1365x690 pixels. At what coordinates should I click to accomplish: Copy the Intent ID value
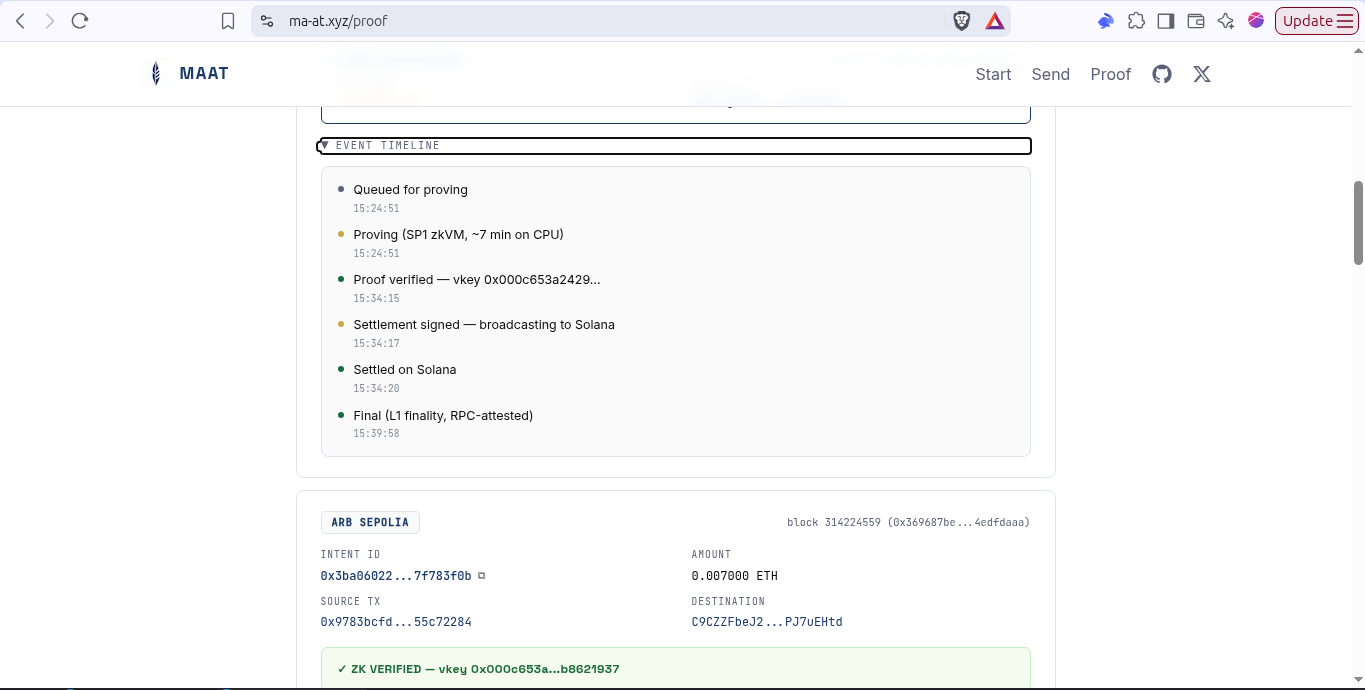[482, 576]
